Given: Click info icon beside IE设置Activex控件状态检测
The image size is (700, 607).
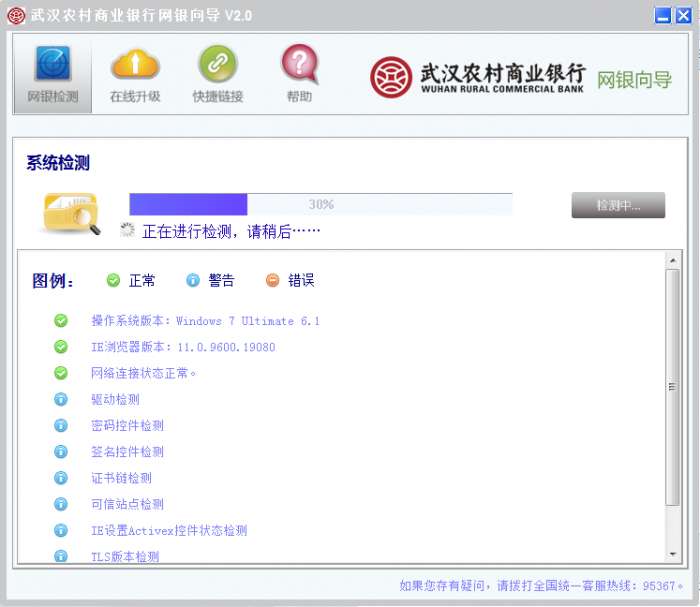Looking at the screenshot, I should coord(61,530).
